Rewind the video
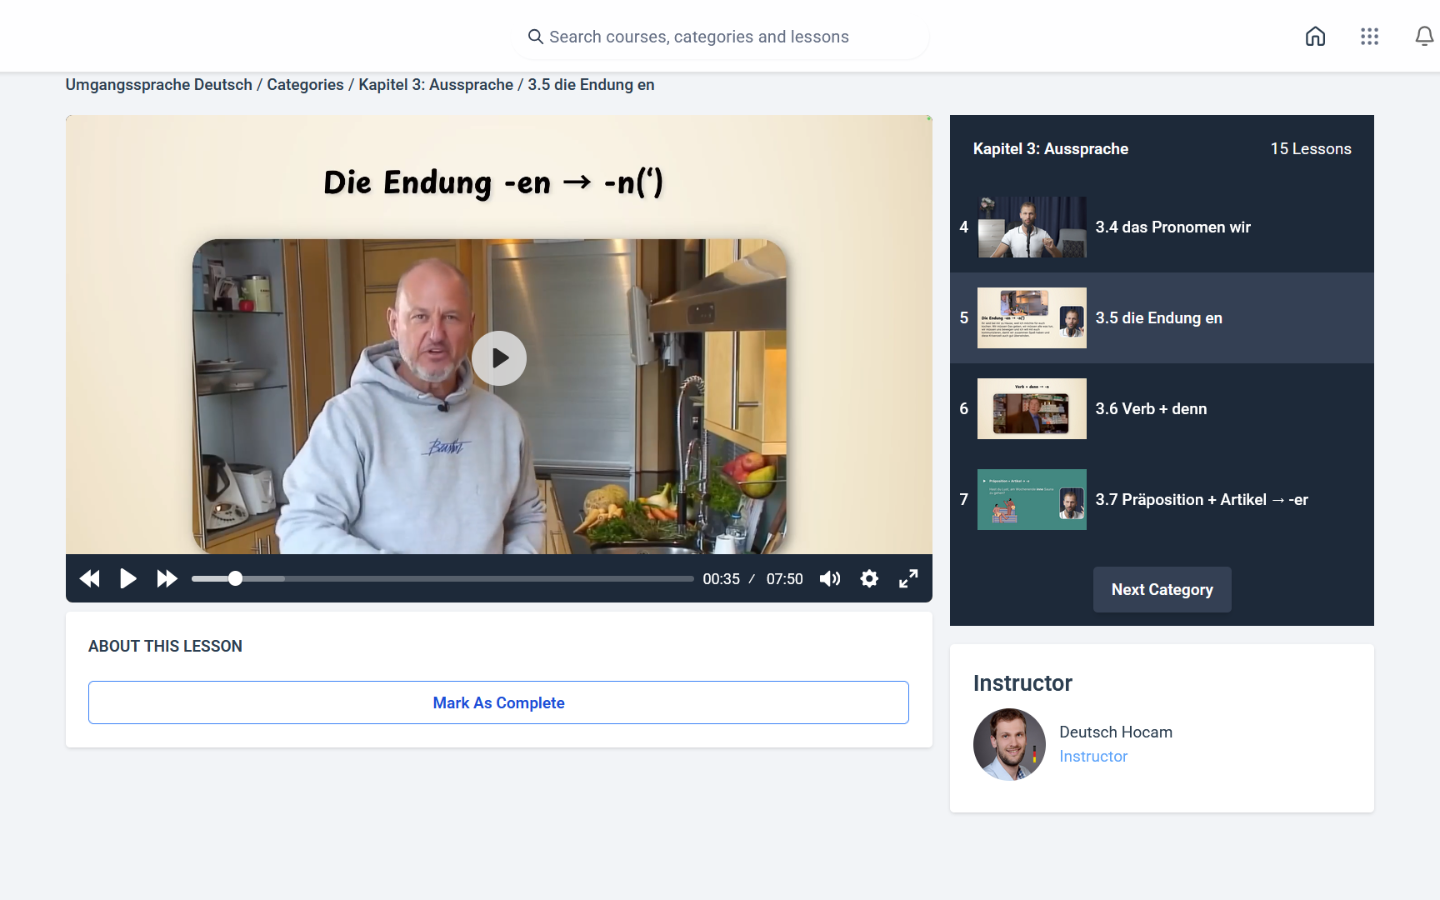This screenshot has height=900, width=1440. point(89,579)
